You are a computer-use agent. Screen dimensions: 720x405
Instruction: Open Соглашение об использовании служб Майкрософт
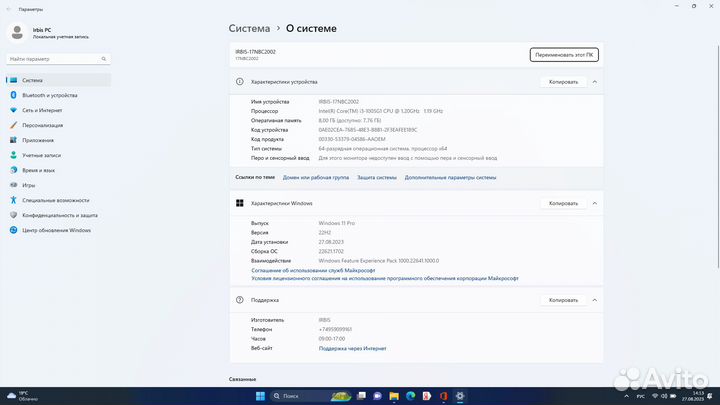(x=313, y=270)
